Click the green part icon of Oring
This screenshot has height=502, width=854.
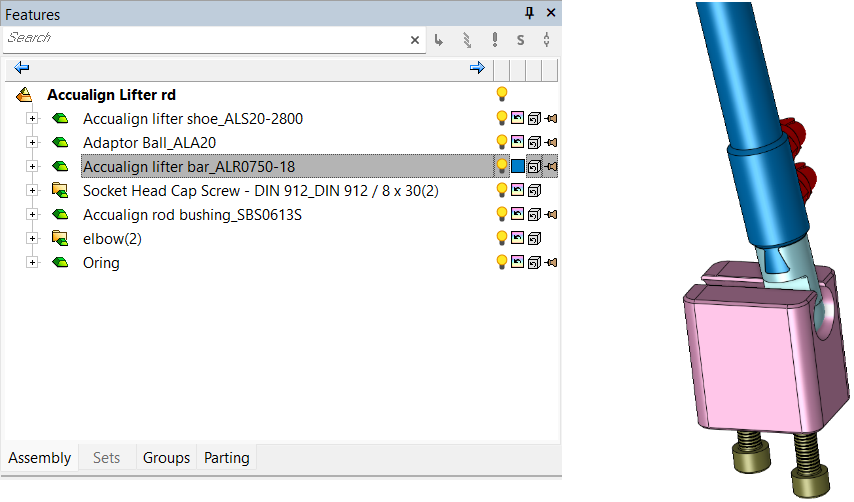coord(60,262)
